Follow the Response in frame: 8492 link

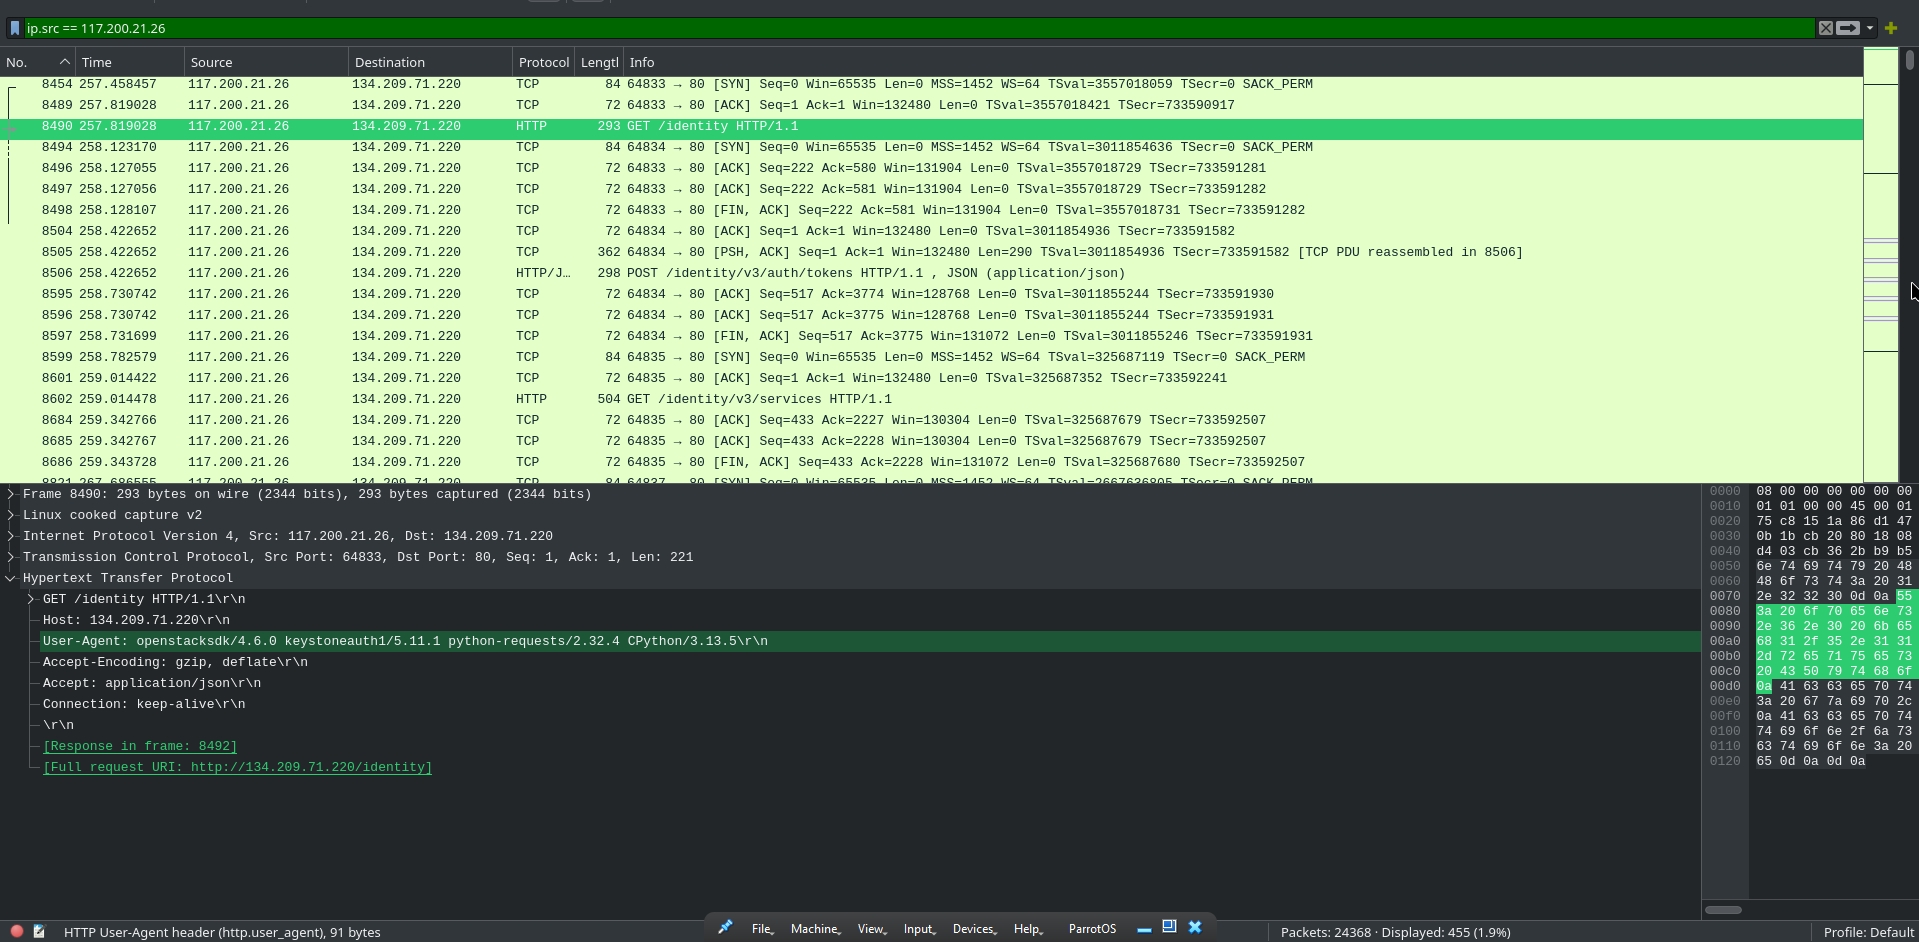point(140,746)
